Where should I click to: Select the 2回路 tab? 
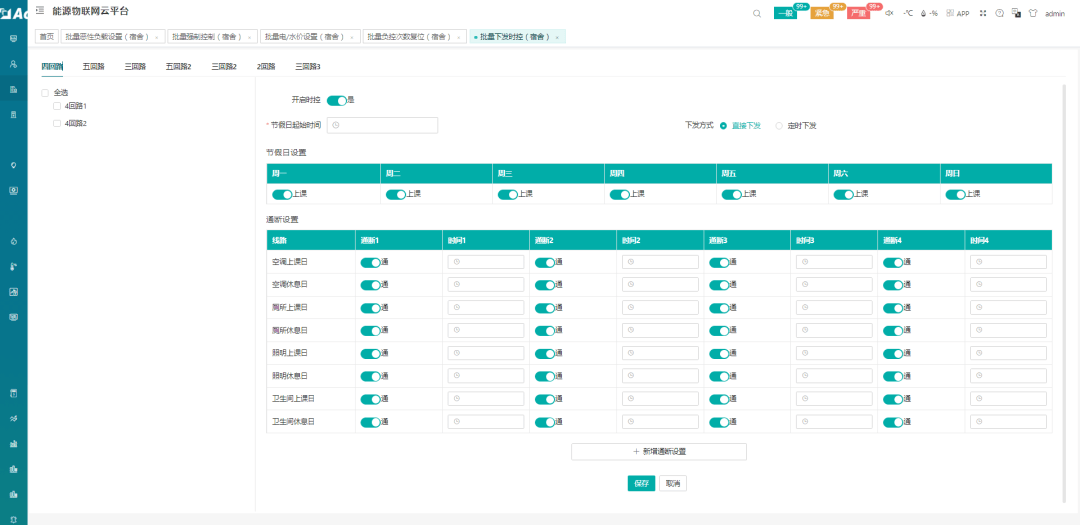pos(266,67)
